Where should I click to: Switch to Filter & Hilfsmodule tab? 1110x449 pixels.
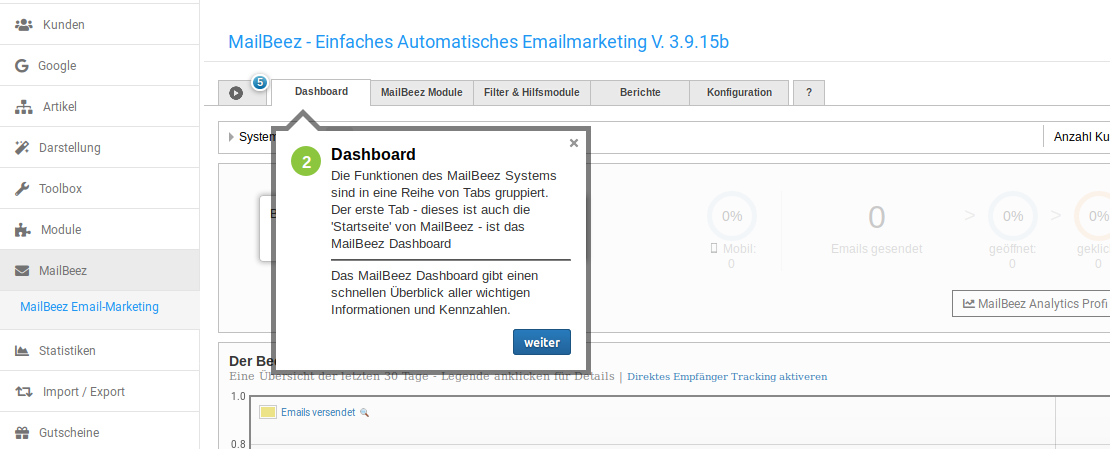click(531, 92)
